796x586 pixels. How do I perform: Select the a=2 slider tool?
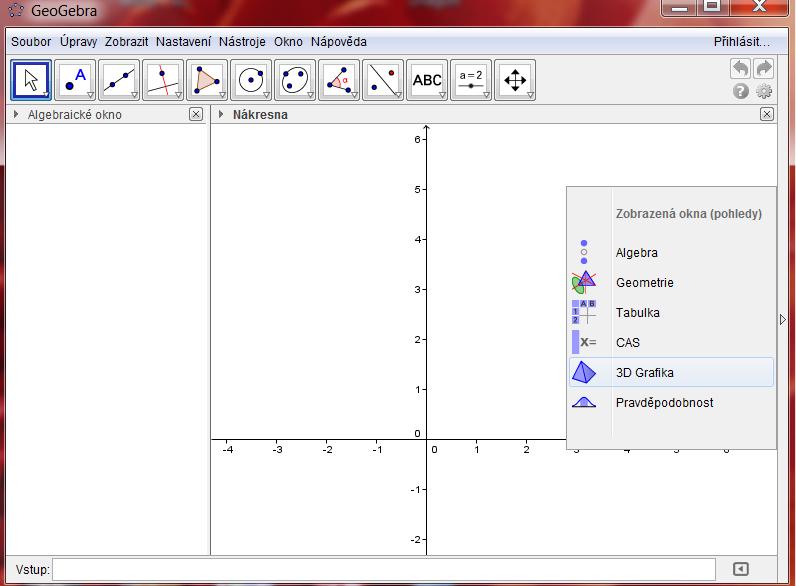471,80
